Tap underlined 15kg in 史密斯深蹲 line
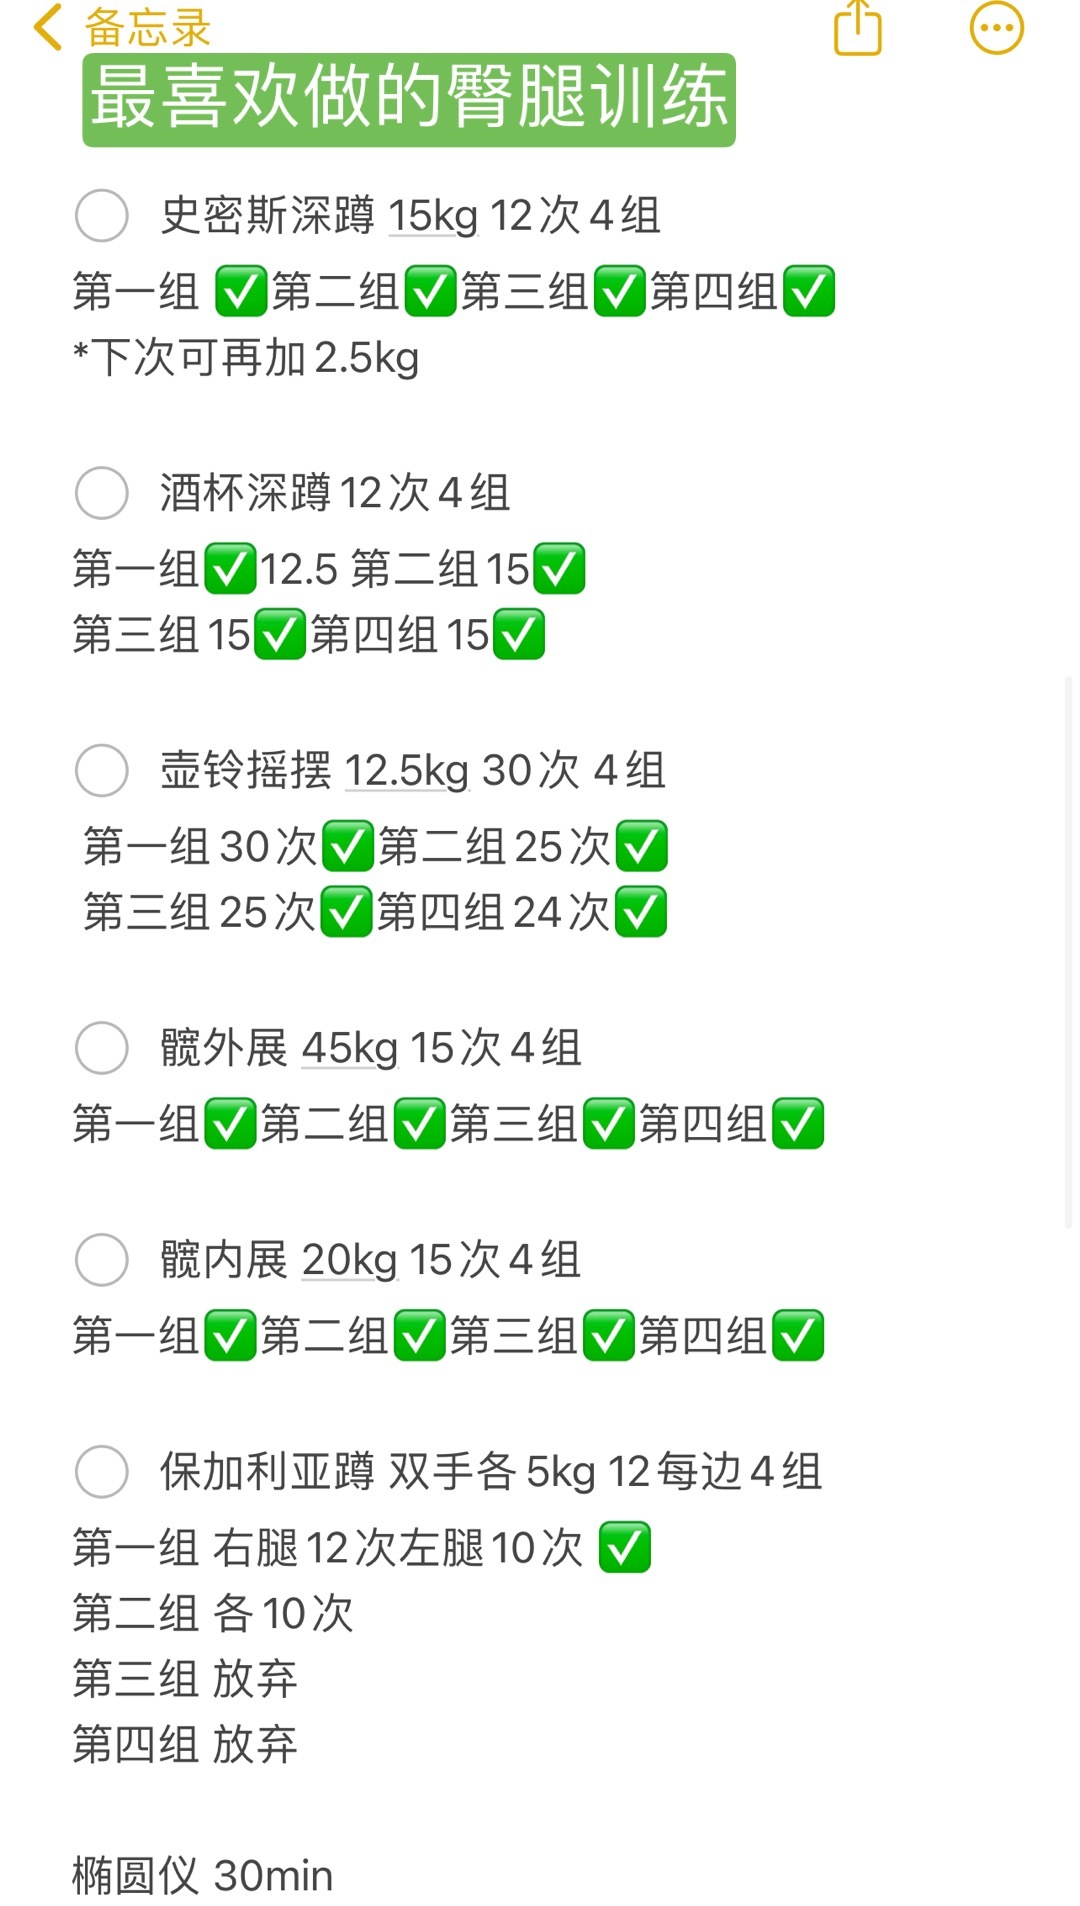1080x1906 pixels. (x=433, y=216)
